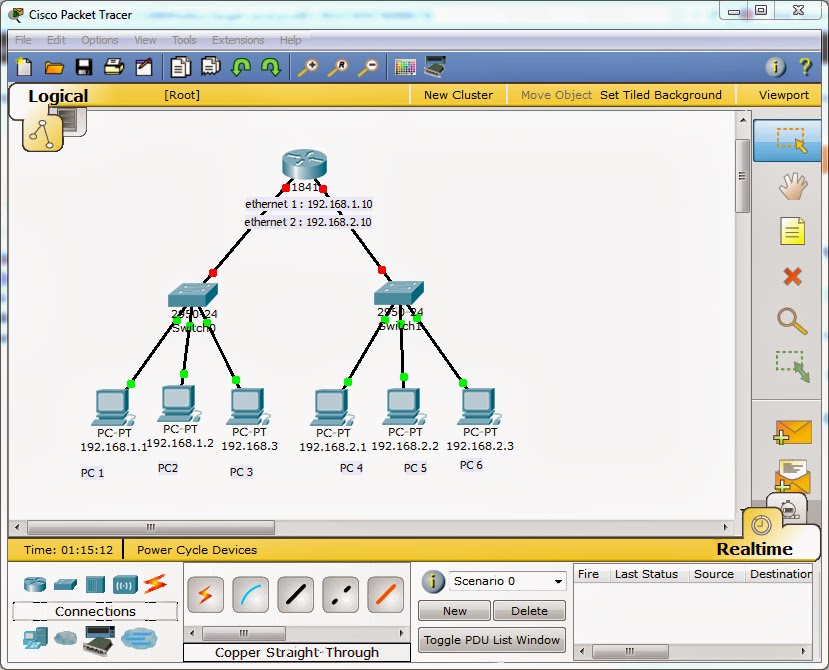Image resolution: width=829 pixels, height=670 pixels.
Task: Open the drawing palette icon
Action: 405,67
